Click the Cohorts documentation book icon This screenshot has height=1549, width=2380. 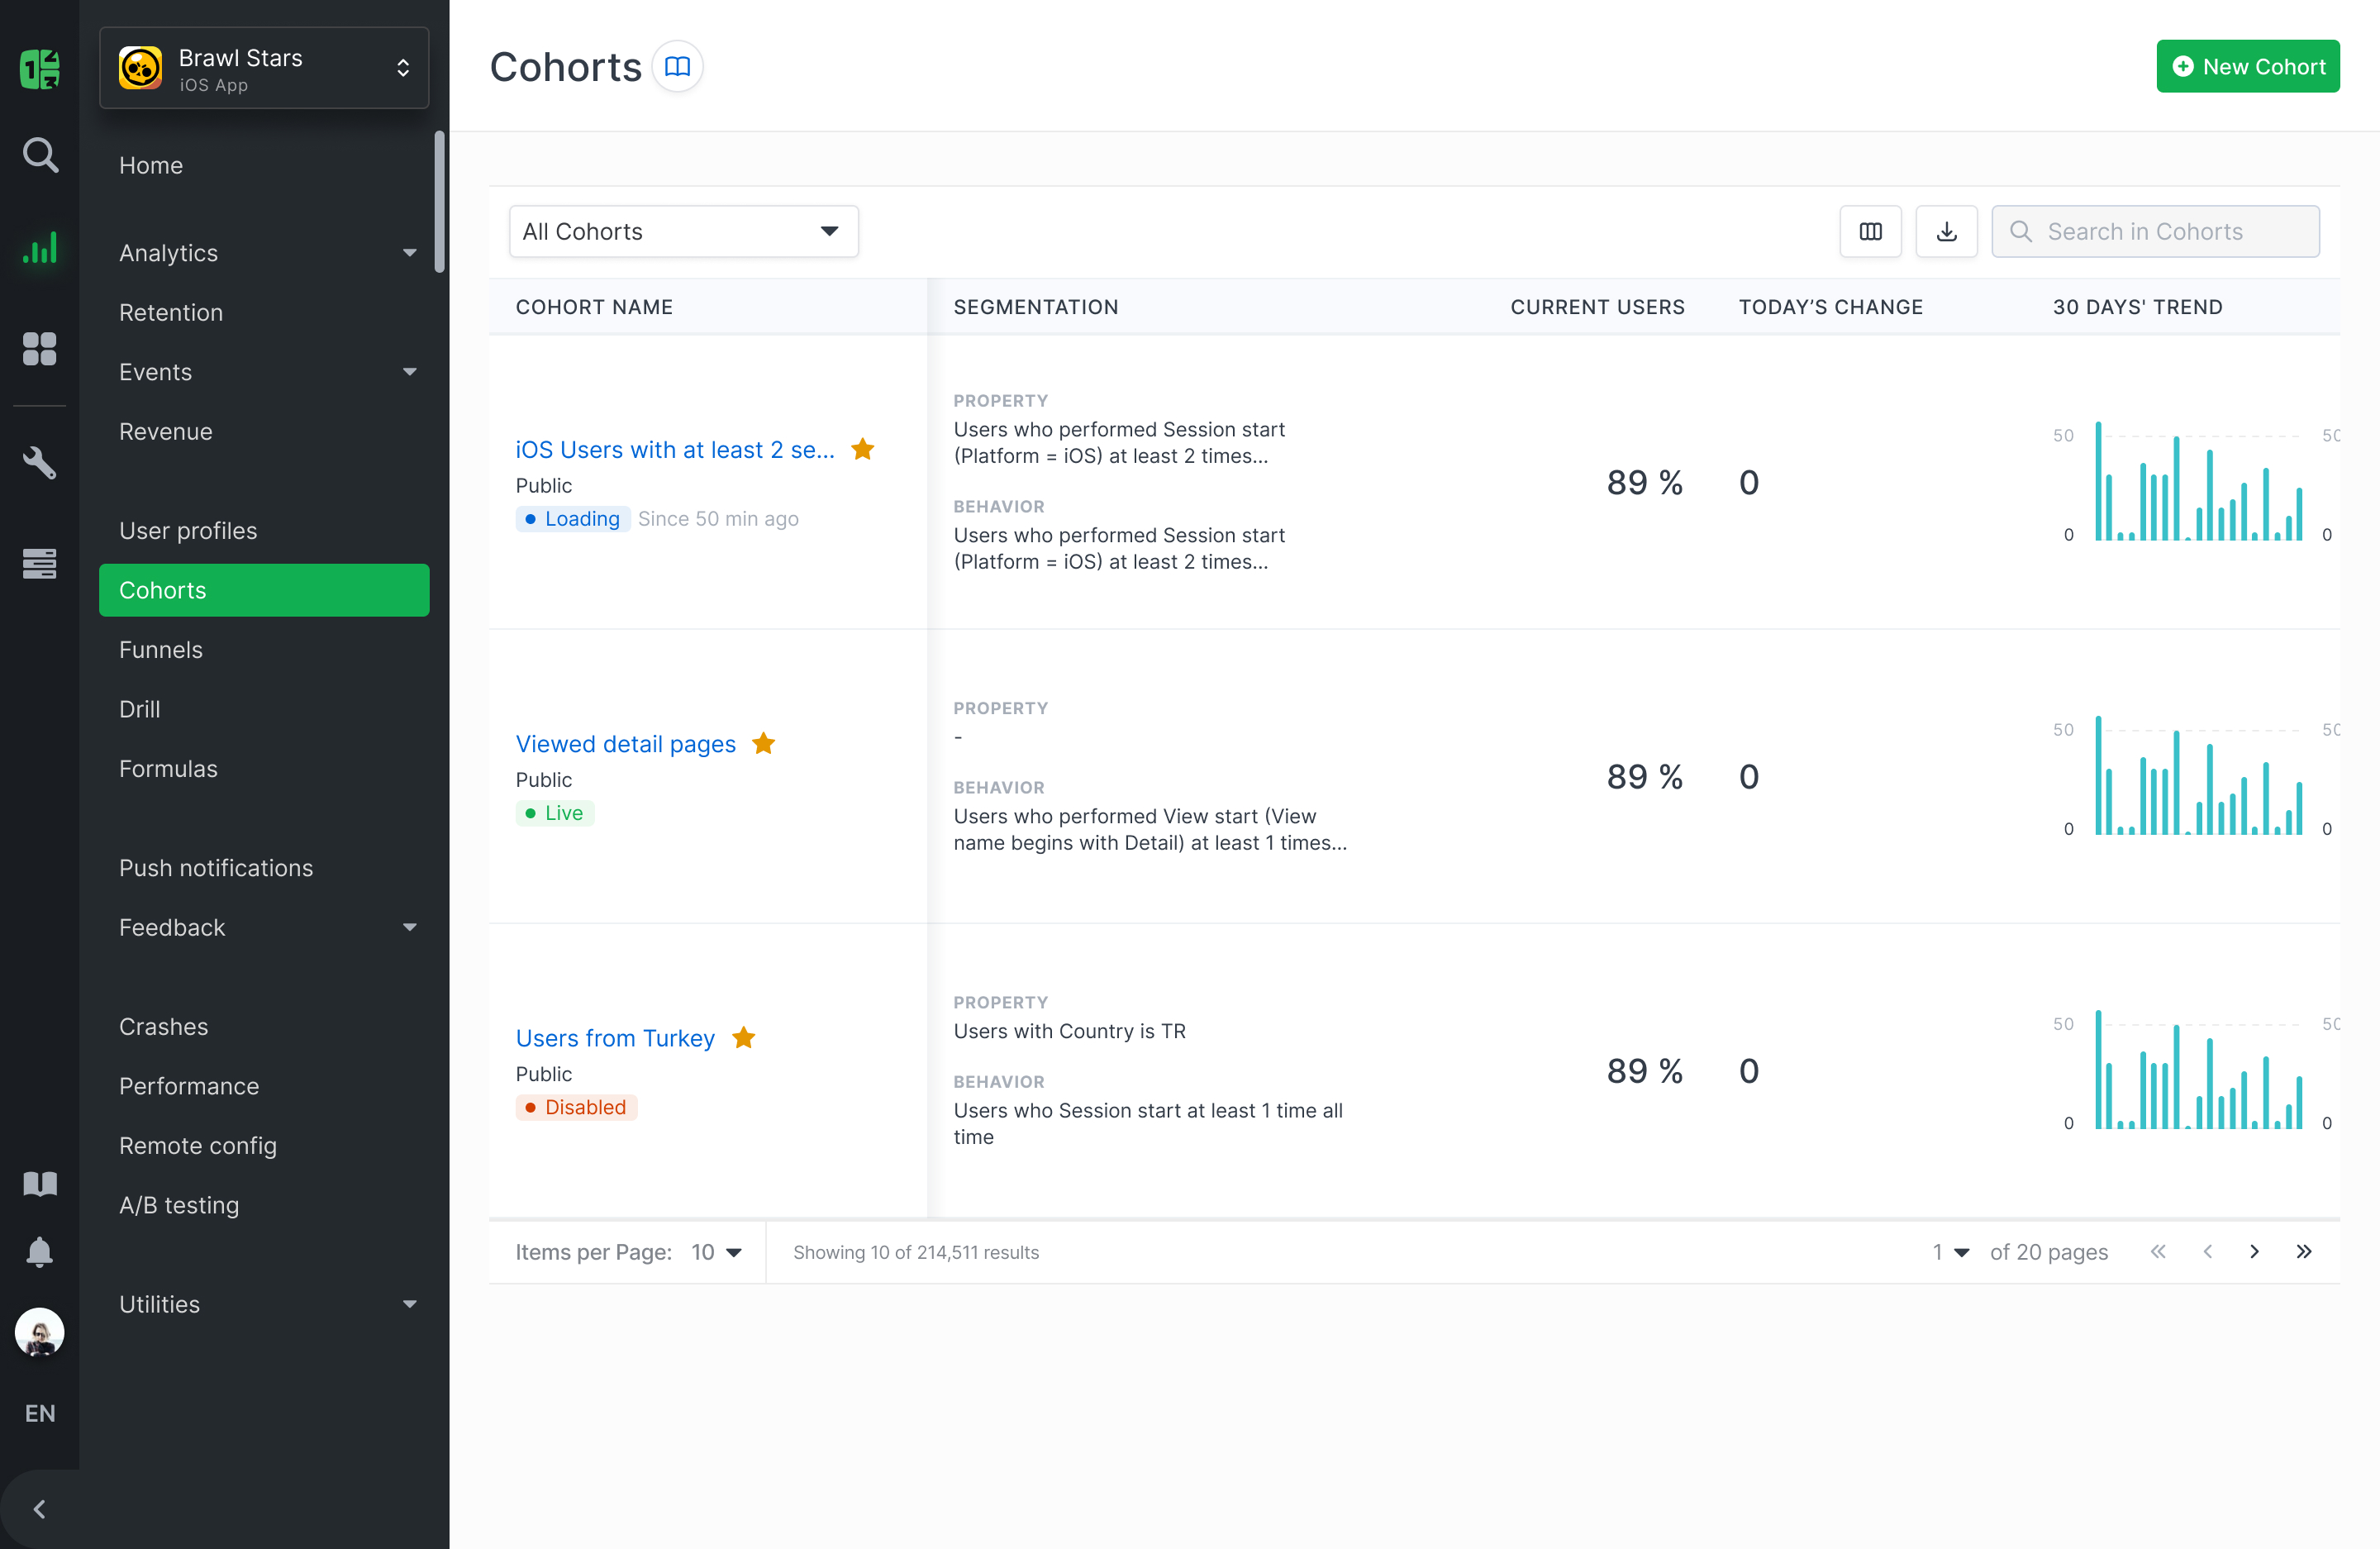click(677, 67)
